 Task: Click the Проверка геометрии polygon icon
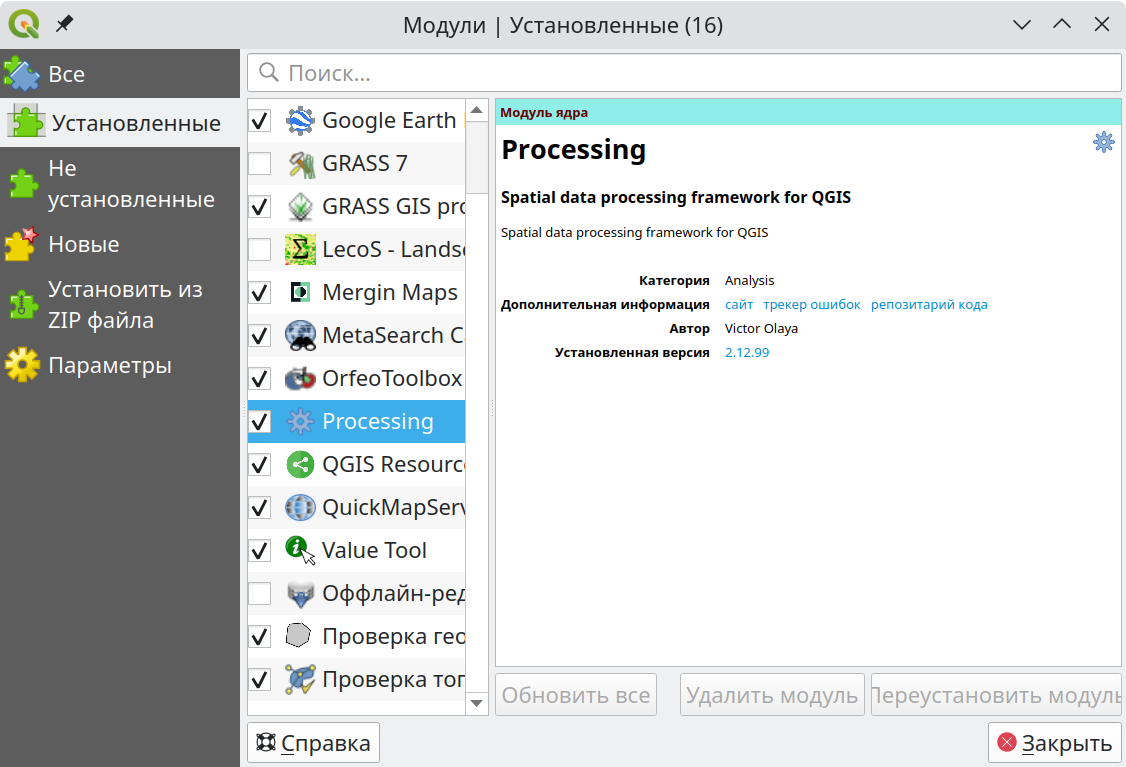[300, 636]
